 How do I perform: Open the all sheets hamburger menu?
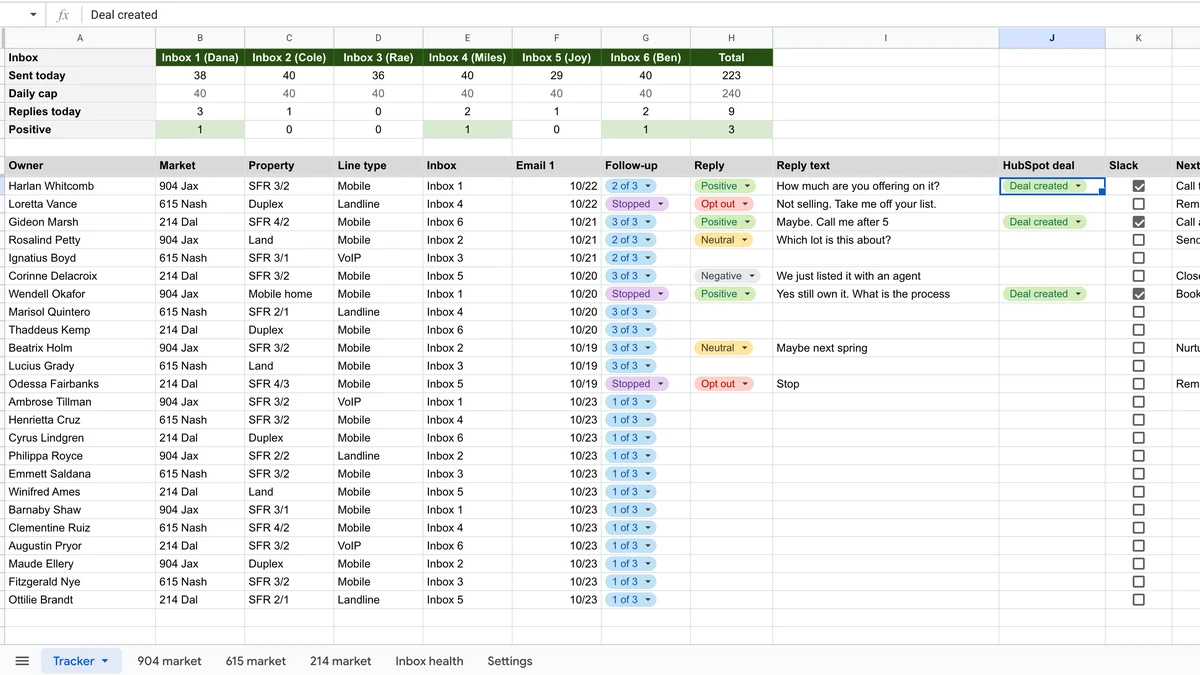click(x=22, y=661)
